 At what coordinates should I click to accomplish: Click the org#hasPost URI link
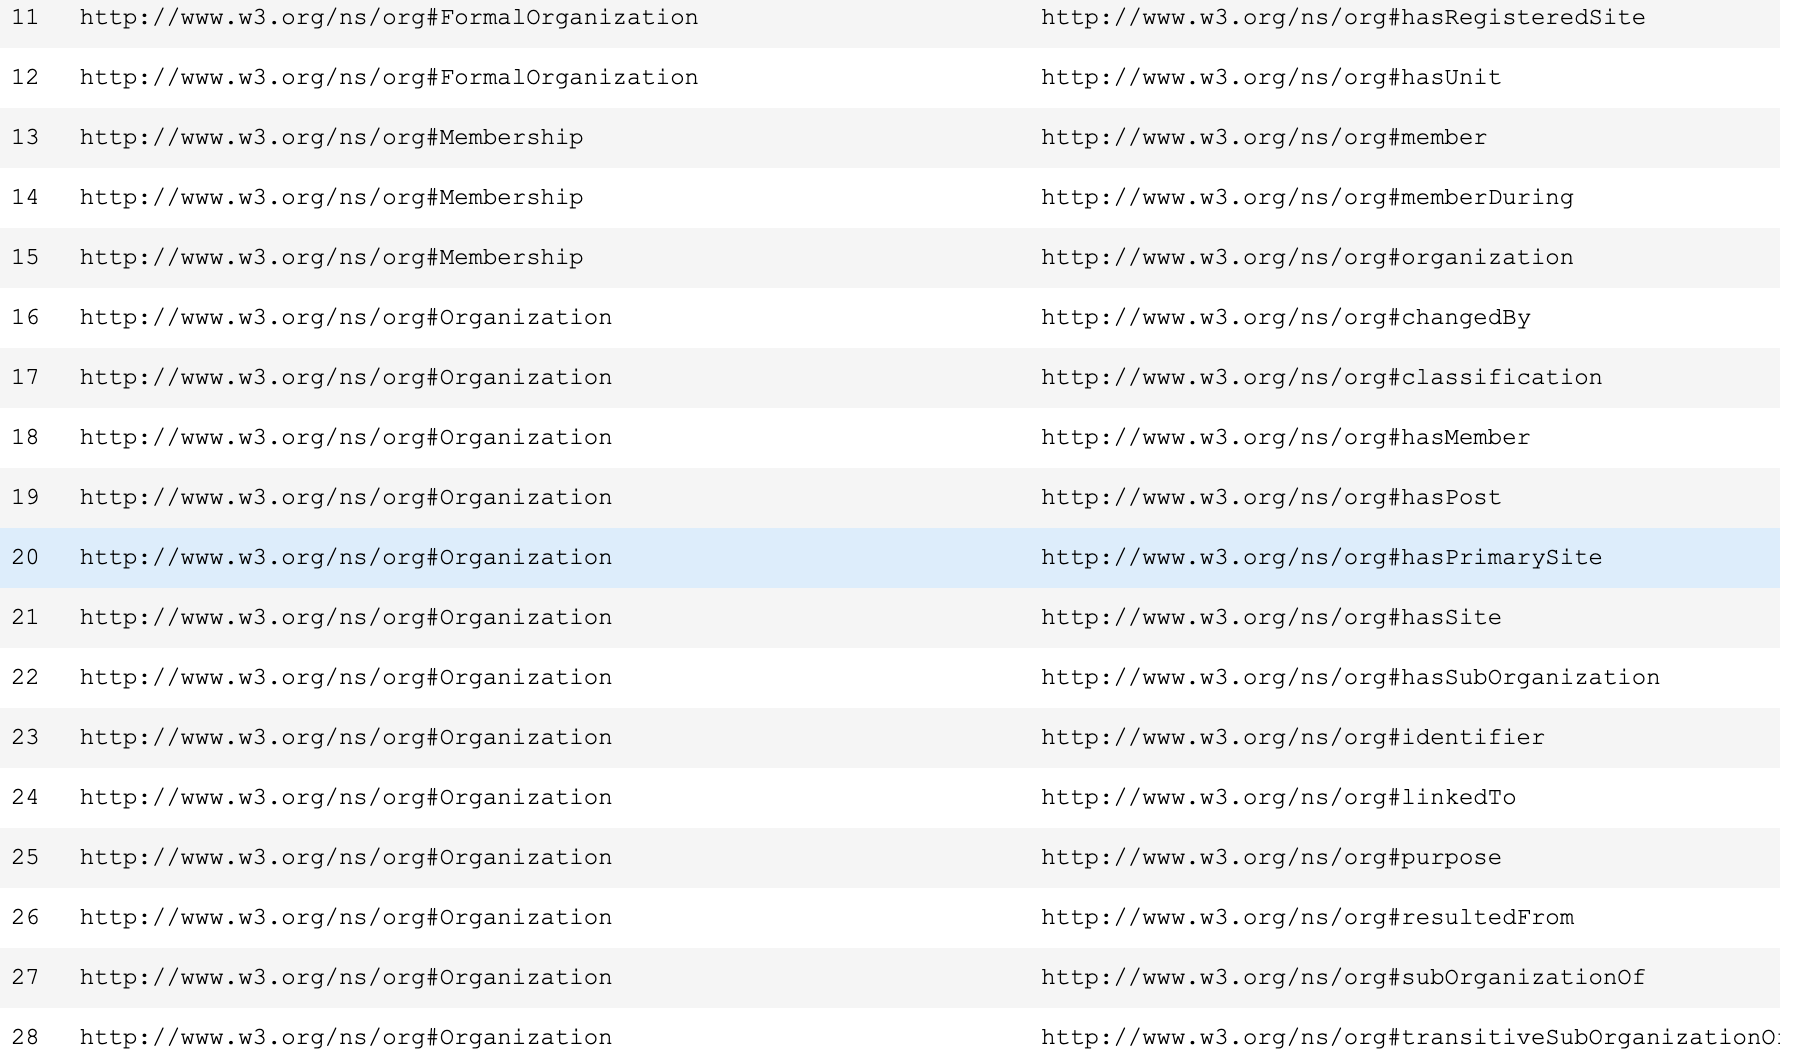pos(1270,498)
